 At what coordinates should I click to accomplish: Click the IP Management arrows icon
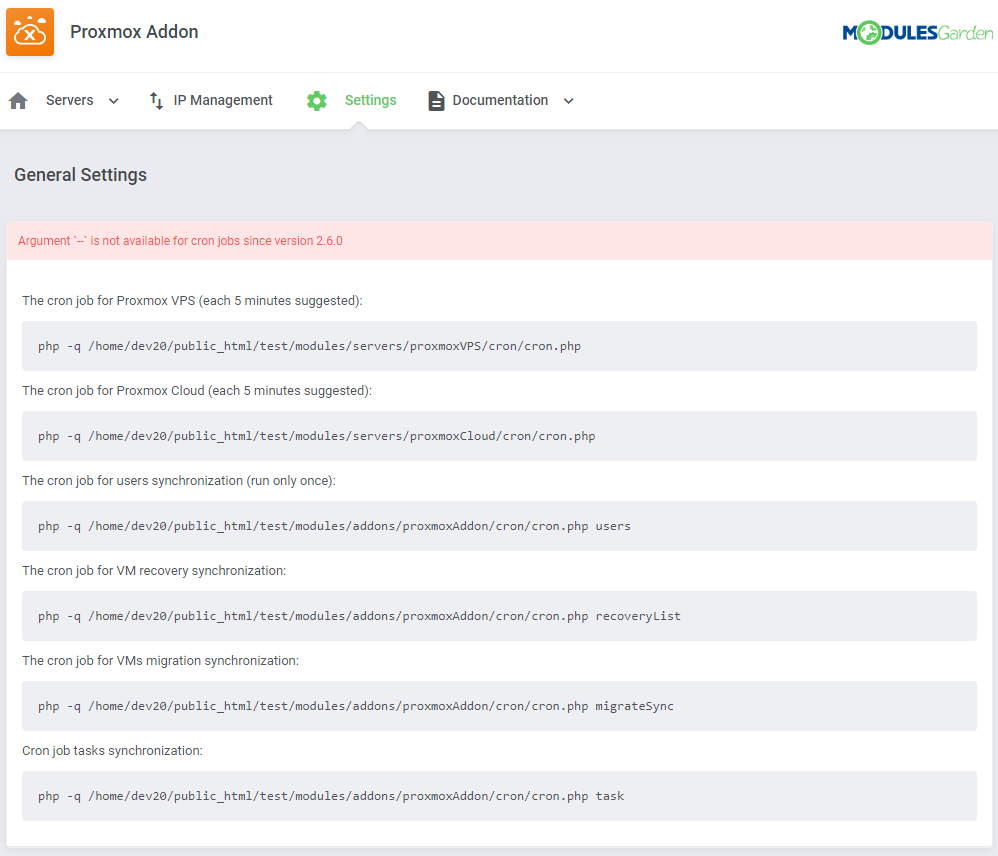tap(156, 101)
